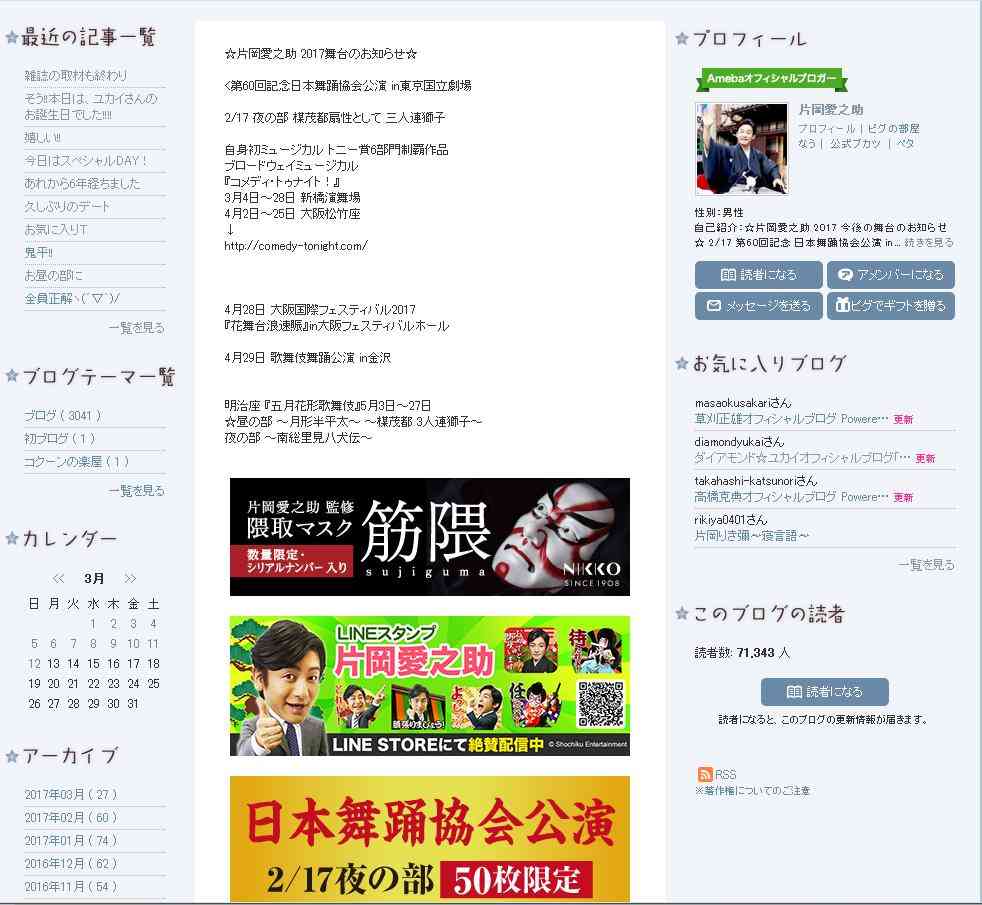Open the article 今日はスペシャルDAY！

click(85, 160)
